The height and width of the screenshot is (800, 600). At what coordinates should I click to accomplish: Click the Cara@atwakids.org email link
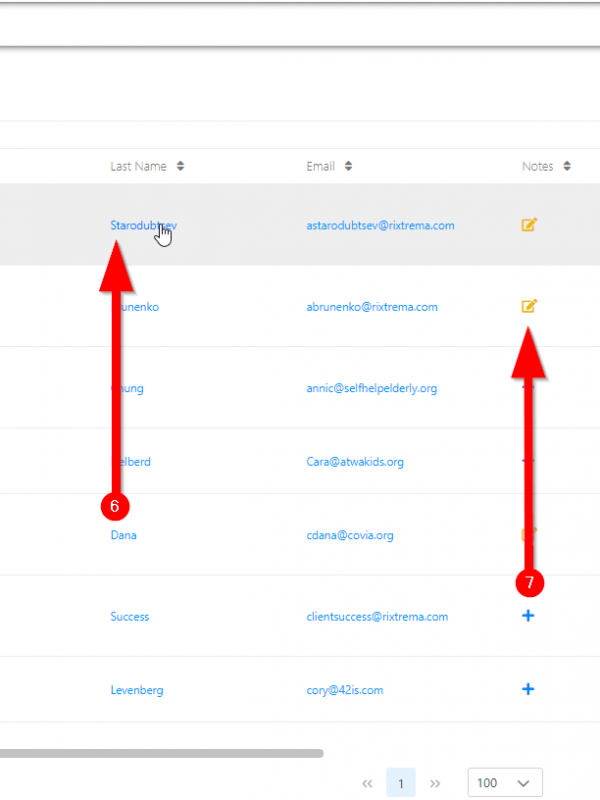point(354,462)
